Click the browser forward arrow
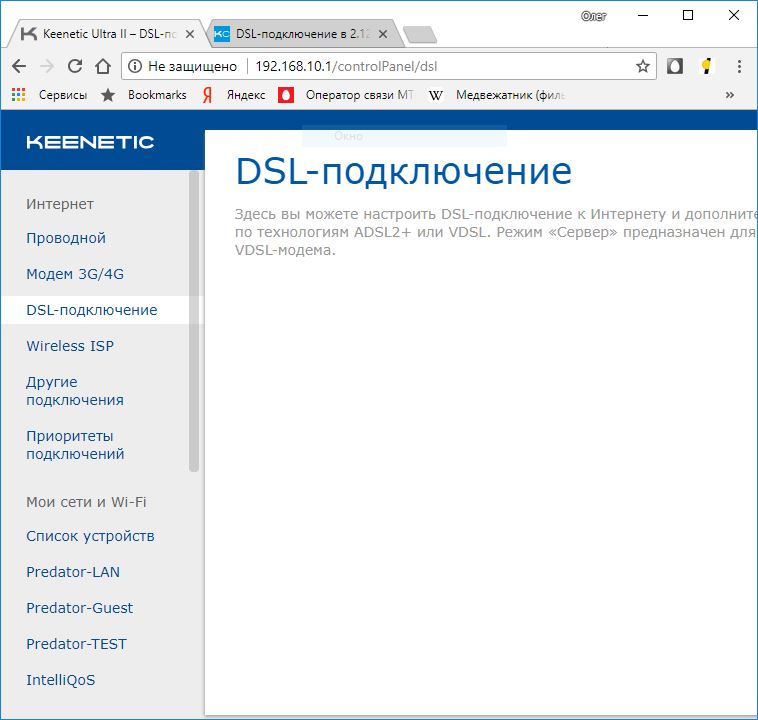Image resolution: width=758 pixels, height=720 pixels. (47, 66)
